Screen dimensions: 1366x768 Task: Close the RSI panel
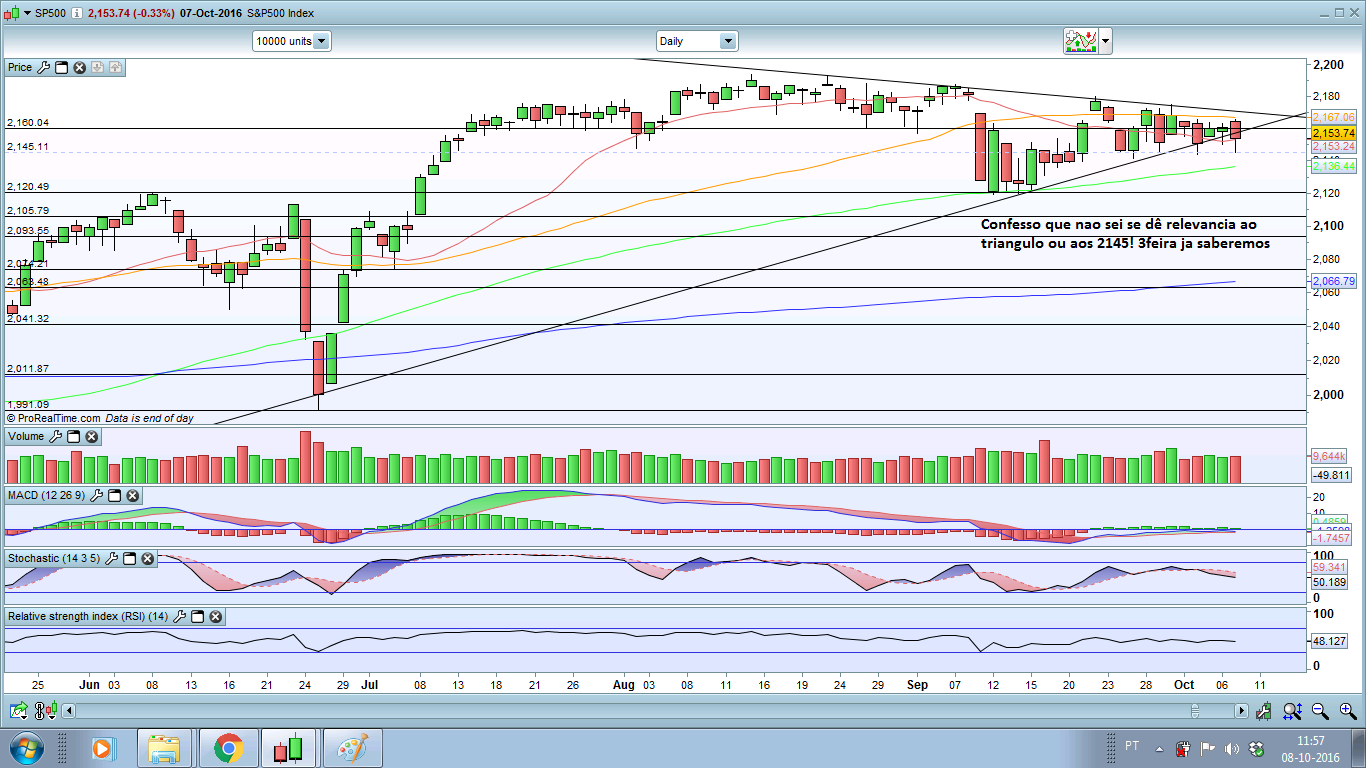pyautogui.click(x=215, y=617)
